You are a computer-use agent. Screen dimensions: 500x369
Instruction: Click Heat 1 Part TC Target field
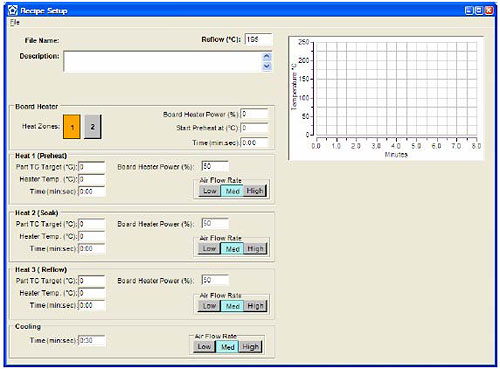point(92,167)
